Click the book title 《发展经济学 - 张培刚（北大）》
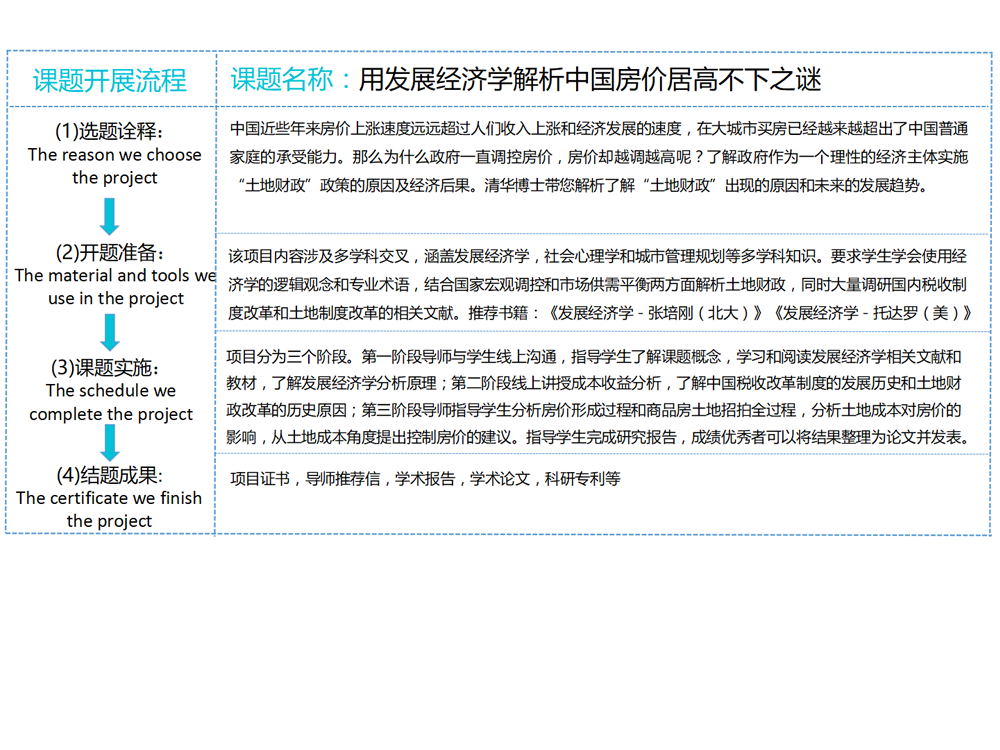Viewport: 1000px width, 750px height. pos(658,313)
